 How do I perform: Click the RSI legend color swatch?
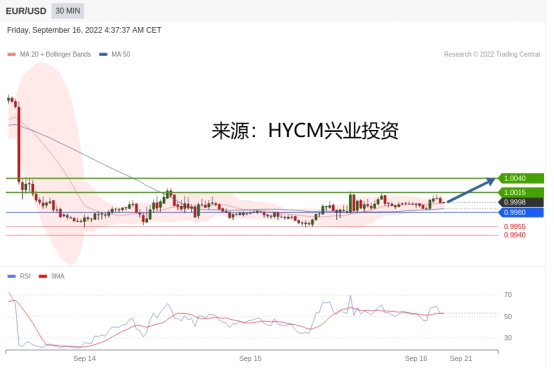coord(12,276)
